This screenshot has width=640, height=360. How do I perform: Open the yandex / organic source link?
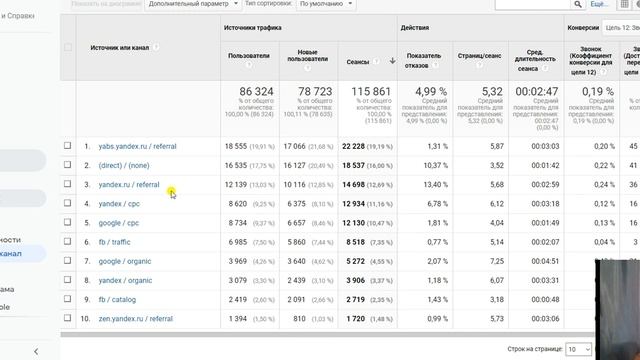pos(125,280)
